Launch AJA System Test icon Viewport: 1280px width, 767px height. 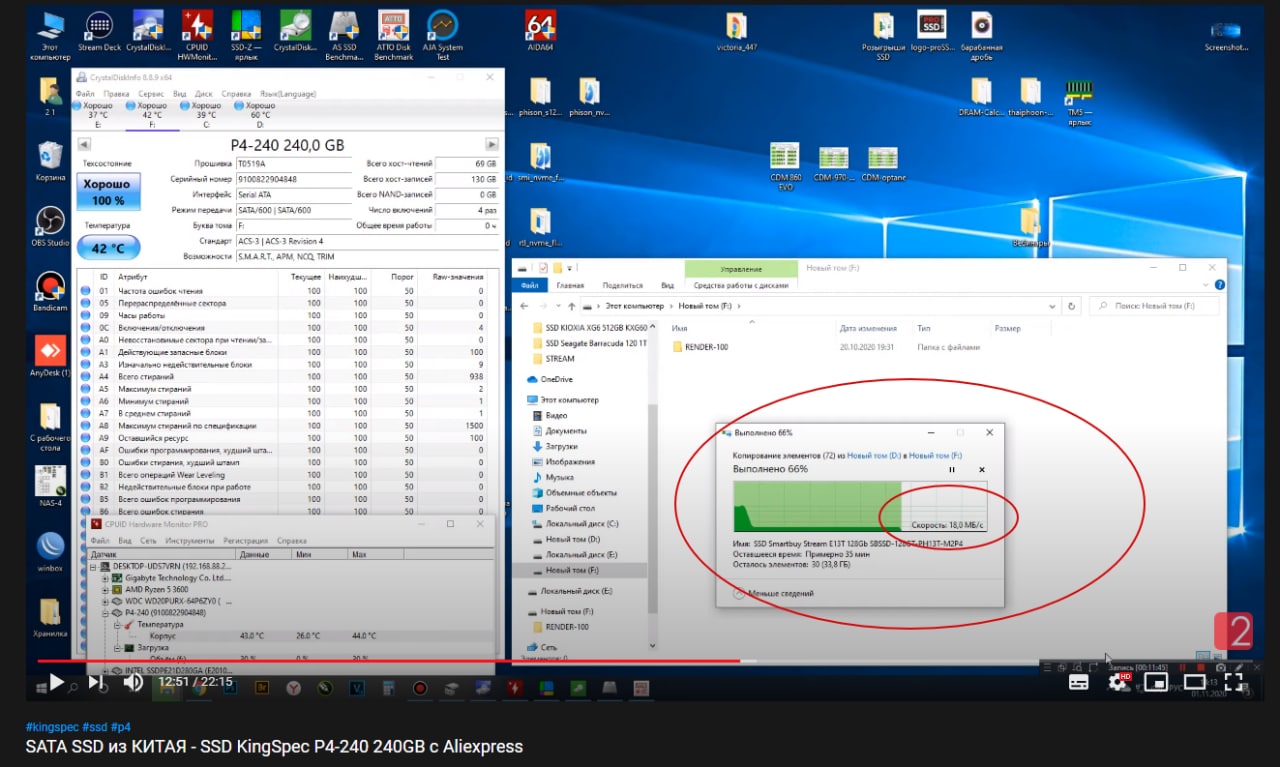(x=443, y=35)
